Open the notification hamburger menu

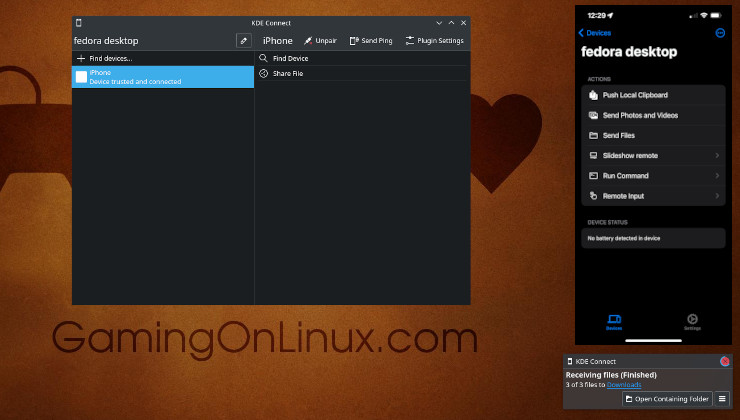pos(722,399)
